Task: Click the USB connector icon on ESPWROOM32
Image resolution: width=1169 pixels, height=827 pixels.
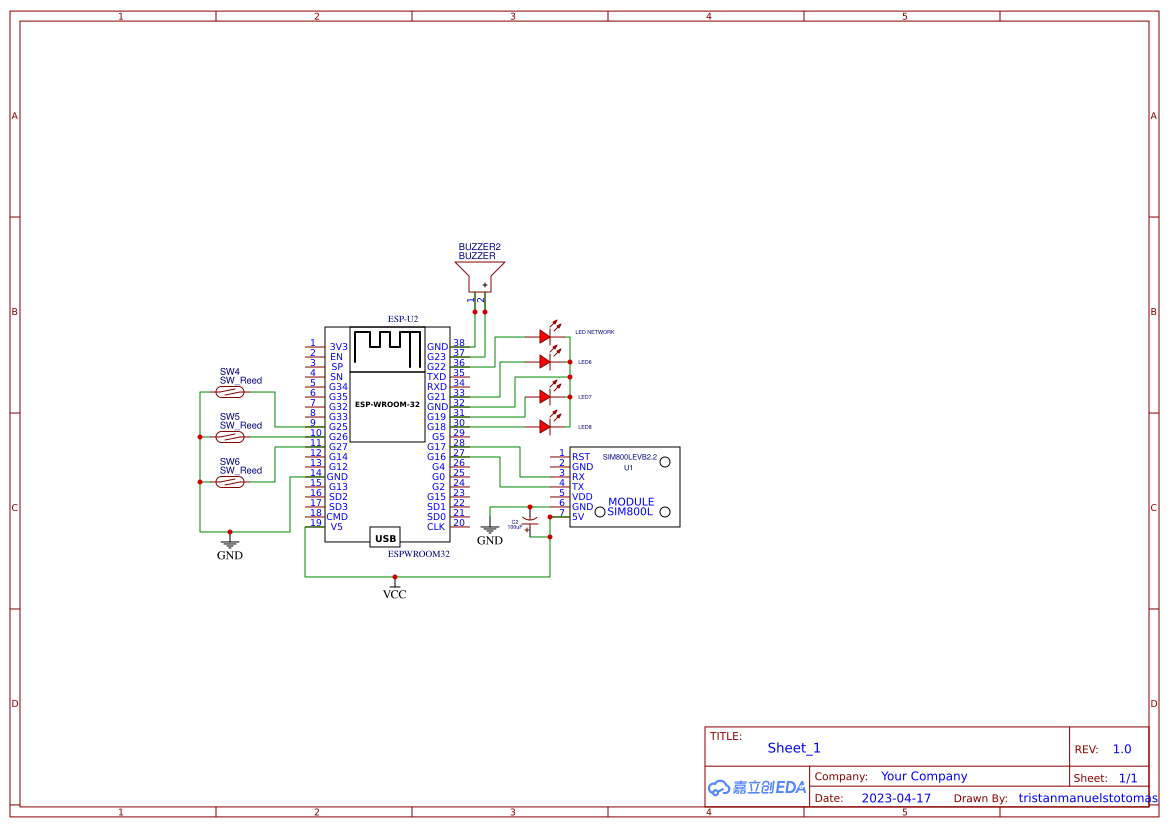Action: point(383,538)
